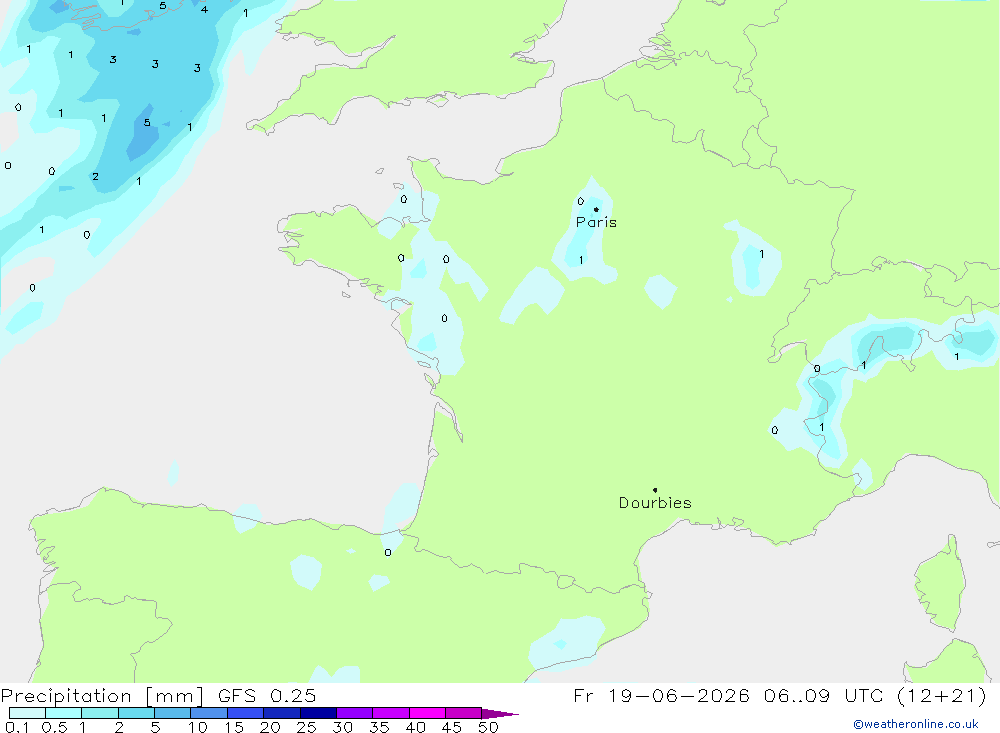Screen dimensions: 1000x733
Task: Pick the 0.5–1 mm legend swatch
Action: pos(63,713)
